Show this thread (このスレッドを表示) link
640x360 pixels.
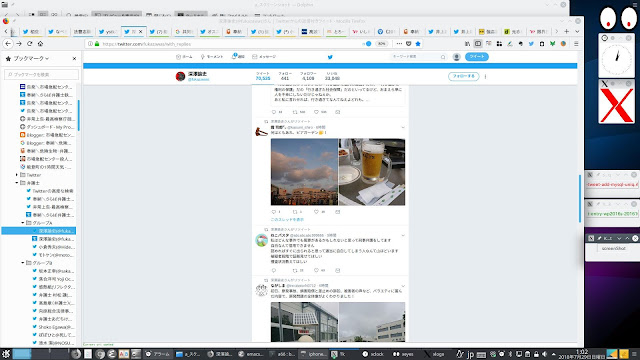pos(287,220)
